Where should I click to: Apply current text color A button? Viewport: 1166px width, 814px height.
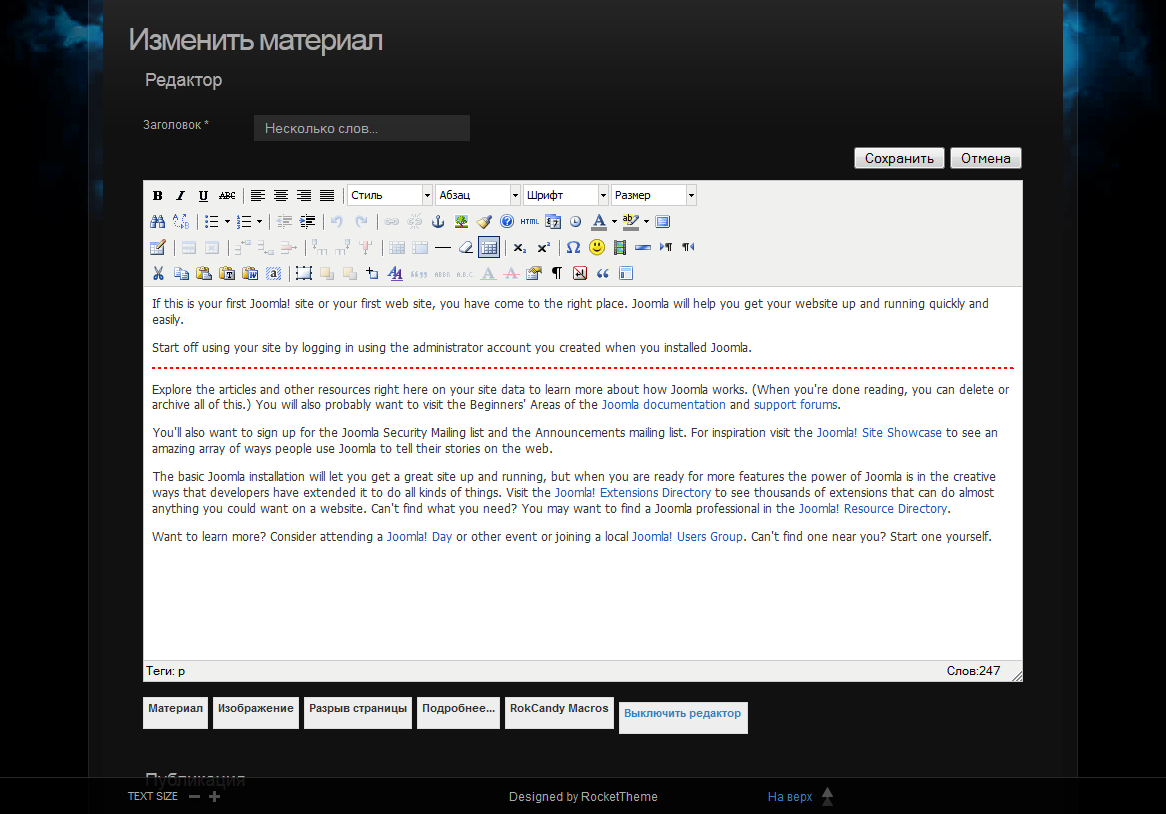599,222
